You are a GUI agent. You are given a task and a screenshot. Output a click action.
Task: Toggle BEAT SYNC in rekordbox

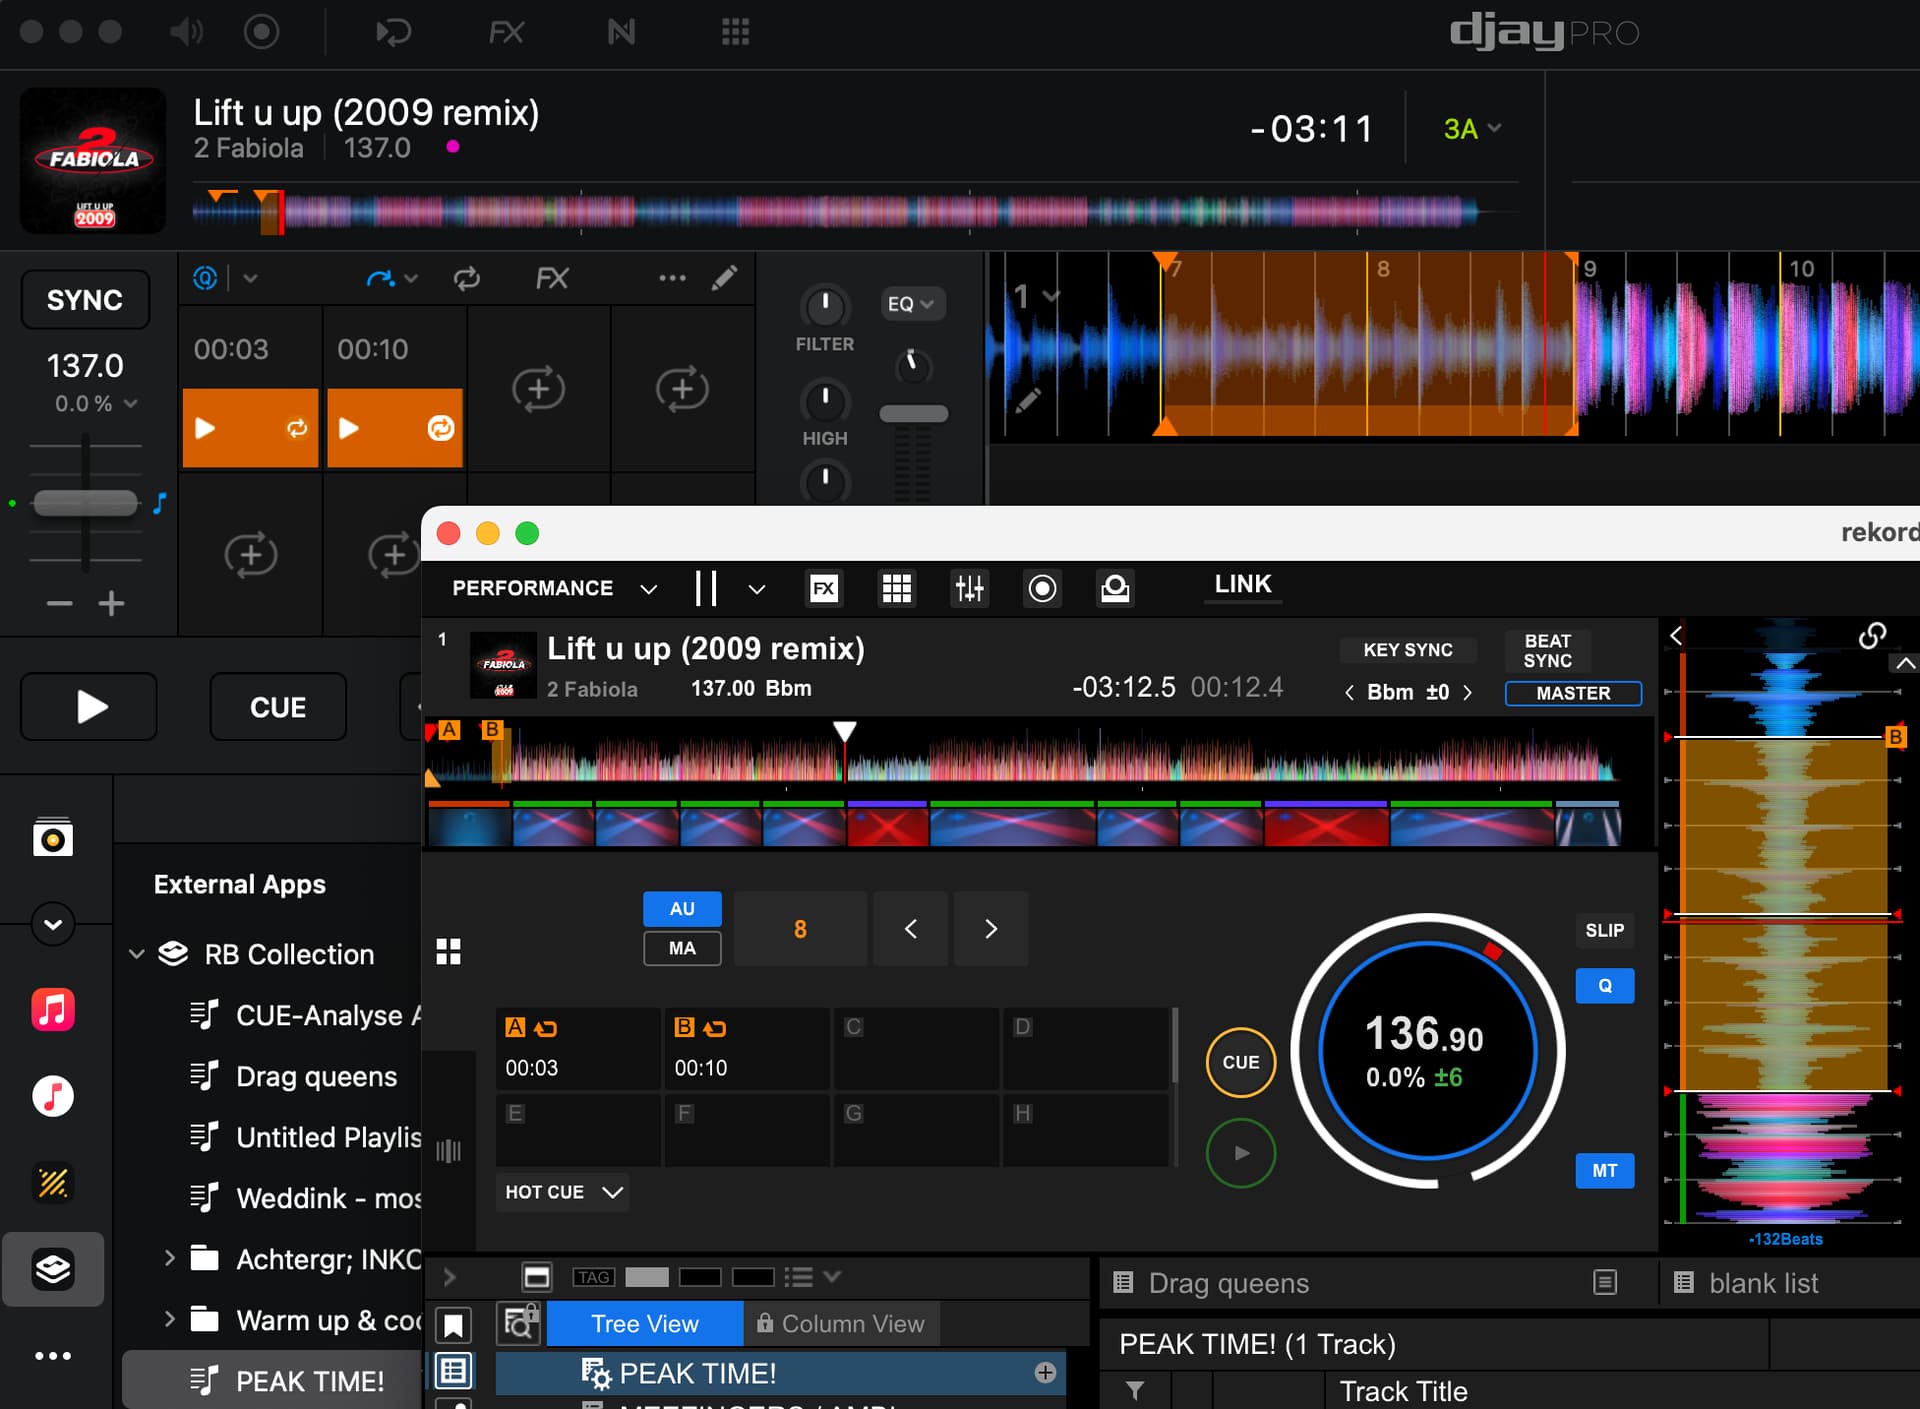pos(1548,651)
